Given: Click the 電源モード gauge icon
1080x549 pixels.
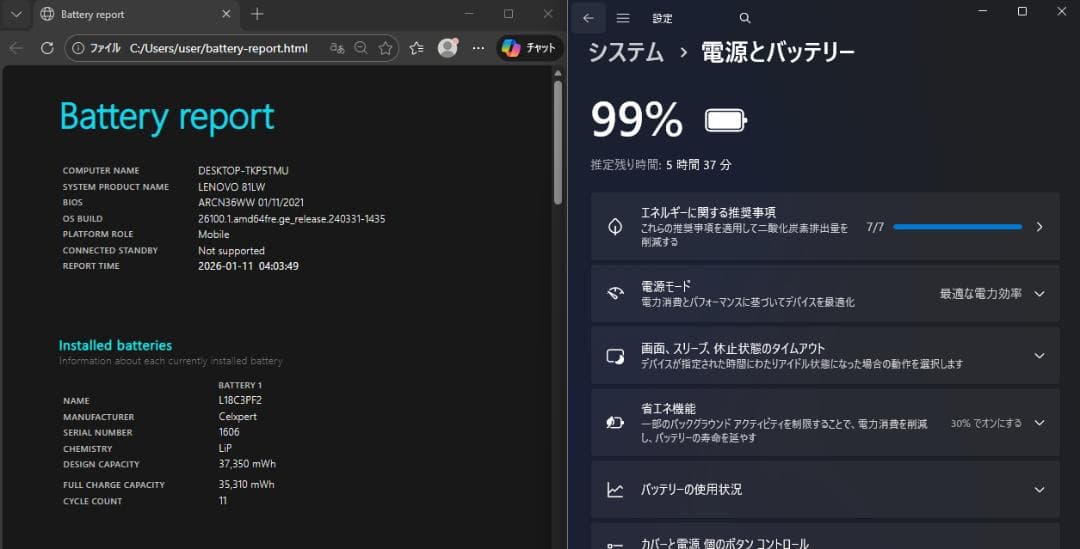Looking at the screenshot, I should click(x=615, y=293).
